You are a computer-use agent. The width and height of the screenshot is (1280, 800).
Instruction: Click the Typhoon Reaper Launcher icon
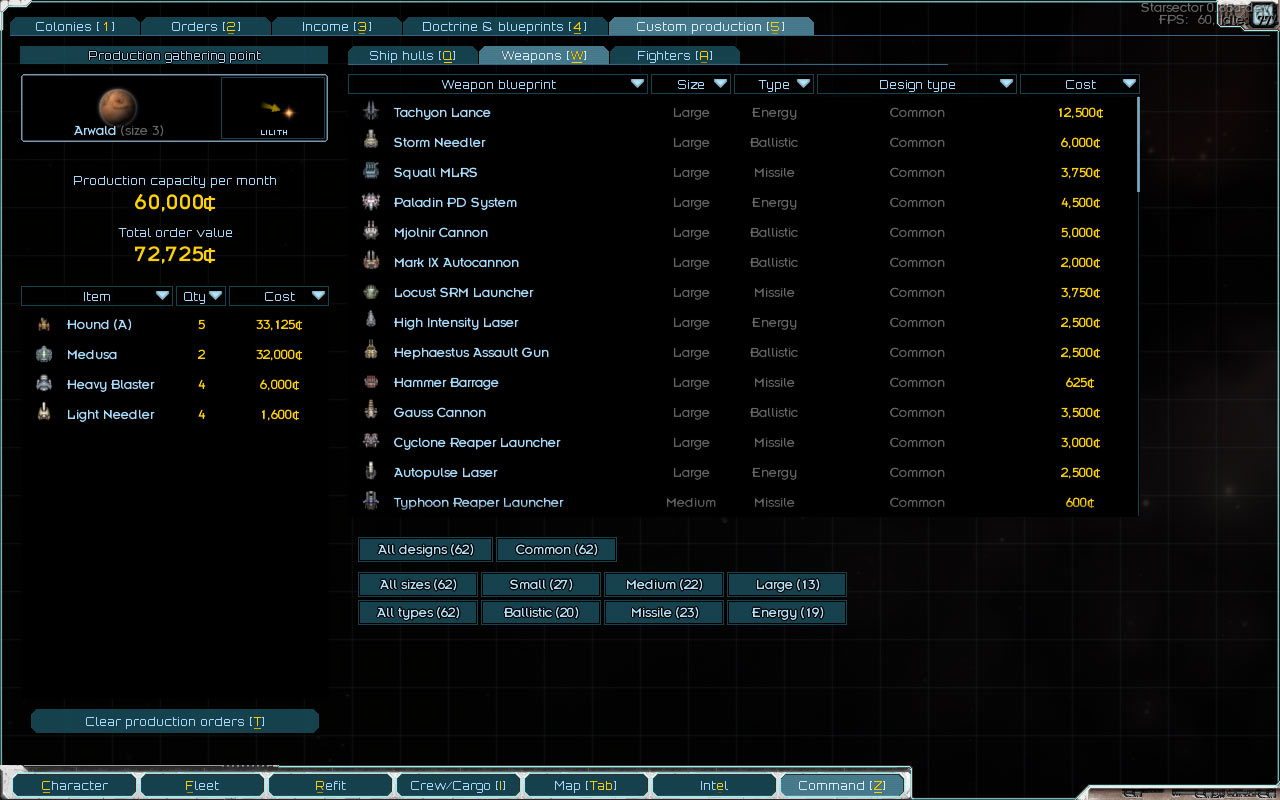click(x=371, y=502)
